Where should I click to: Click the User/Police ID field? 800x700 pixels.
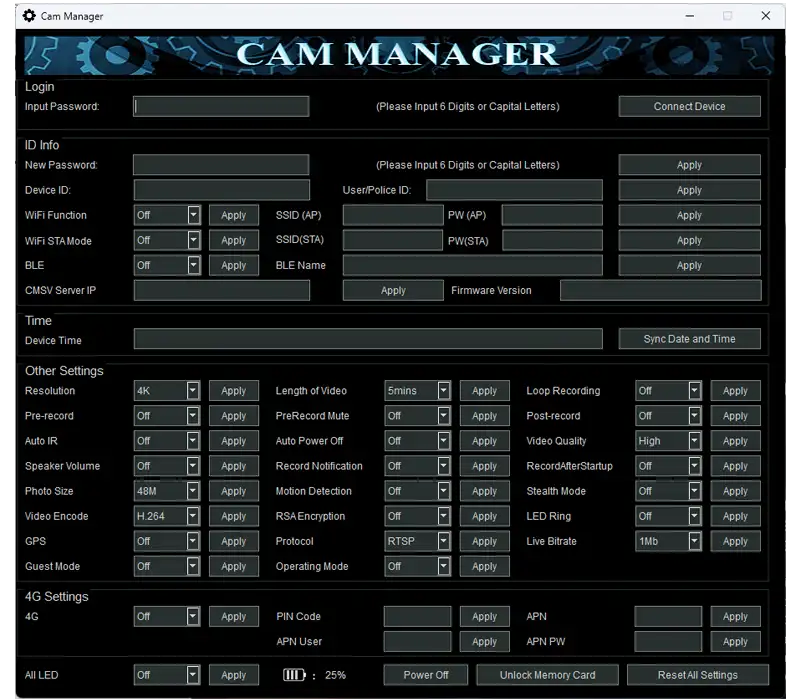514,190
